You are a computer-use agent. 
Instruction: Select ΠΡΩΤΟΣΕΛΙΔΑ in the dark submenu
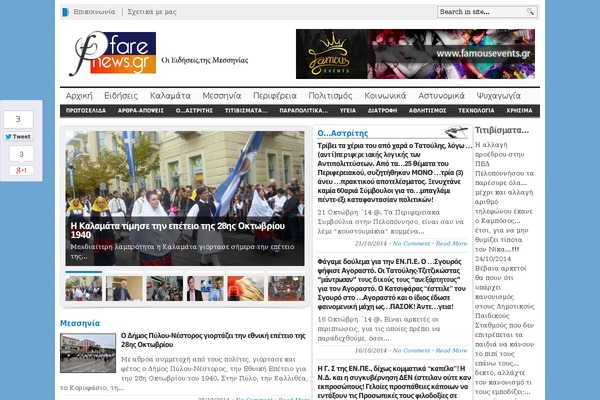click(x=86, y=111)
